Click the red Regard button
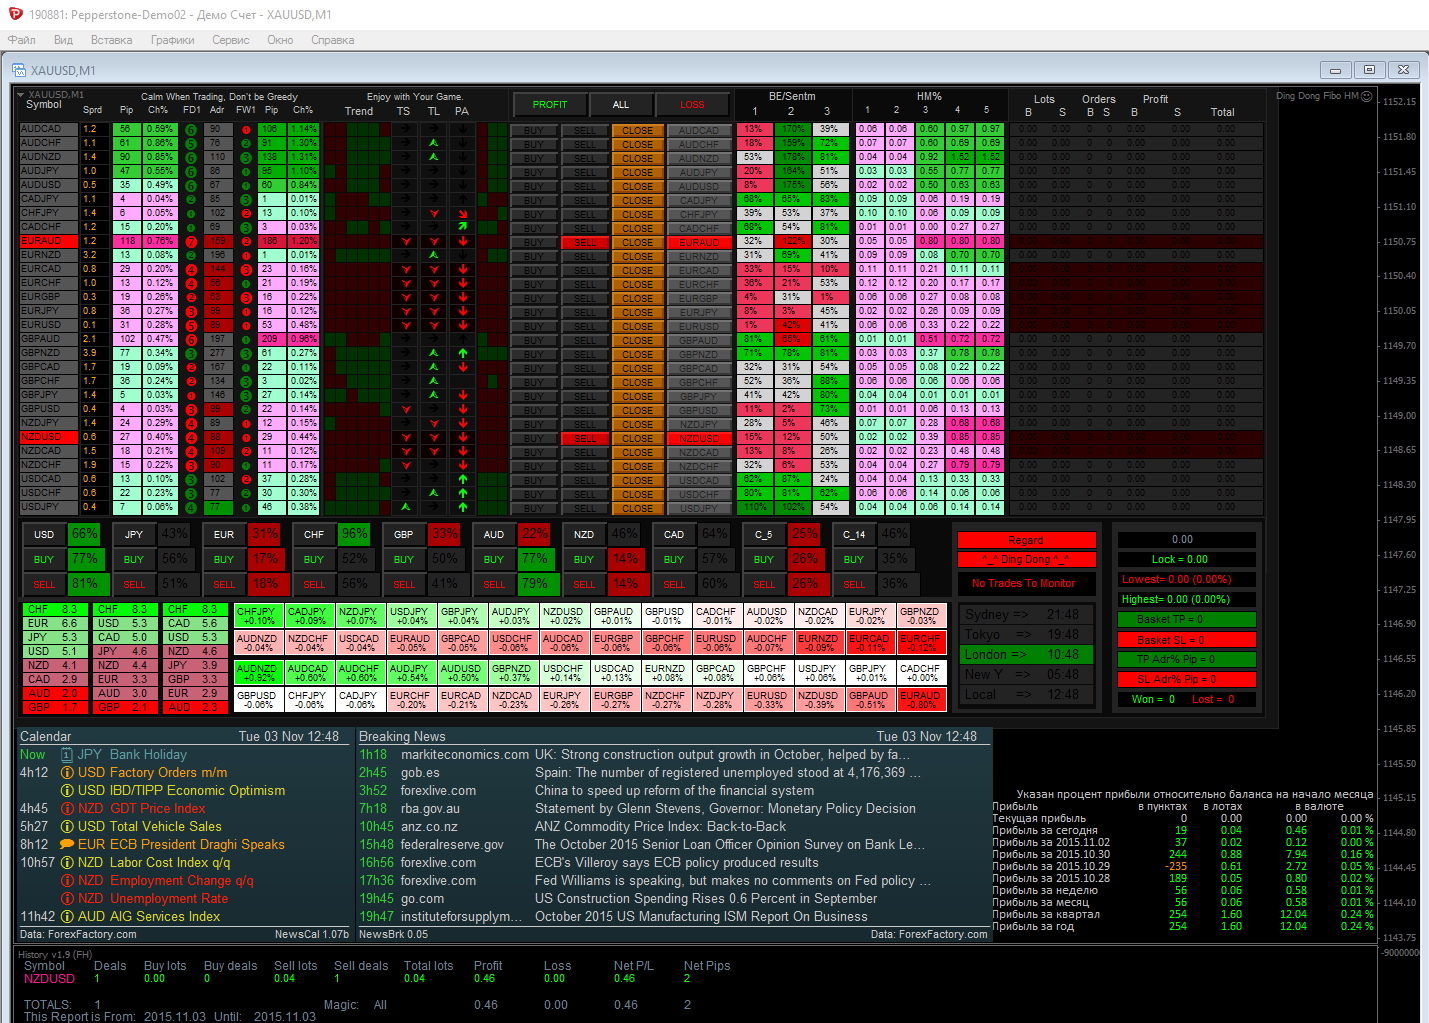The image size is (1429, 1023). point(1025,540)
